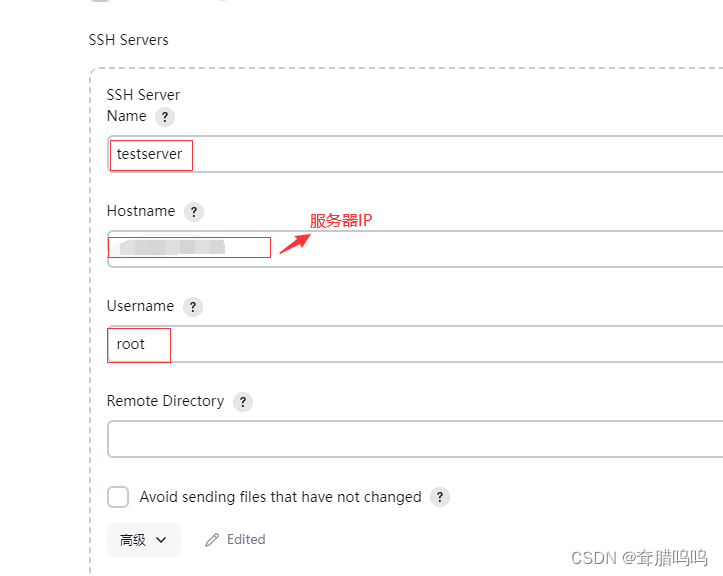The image size is (723, 576).
Task: Click the Hostname field label
Action: point(141,212)
